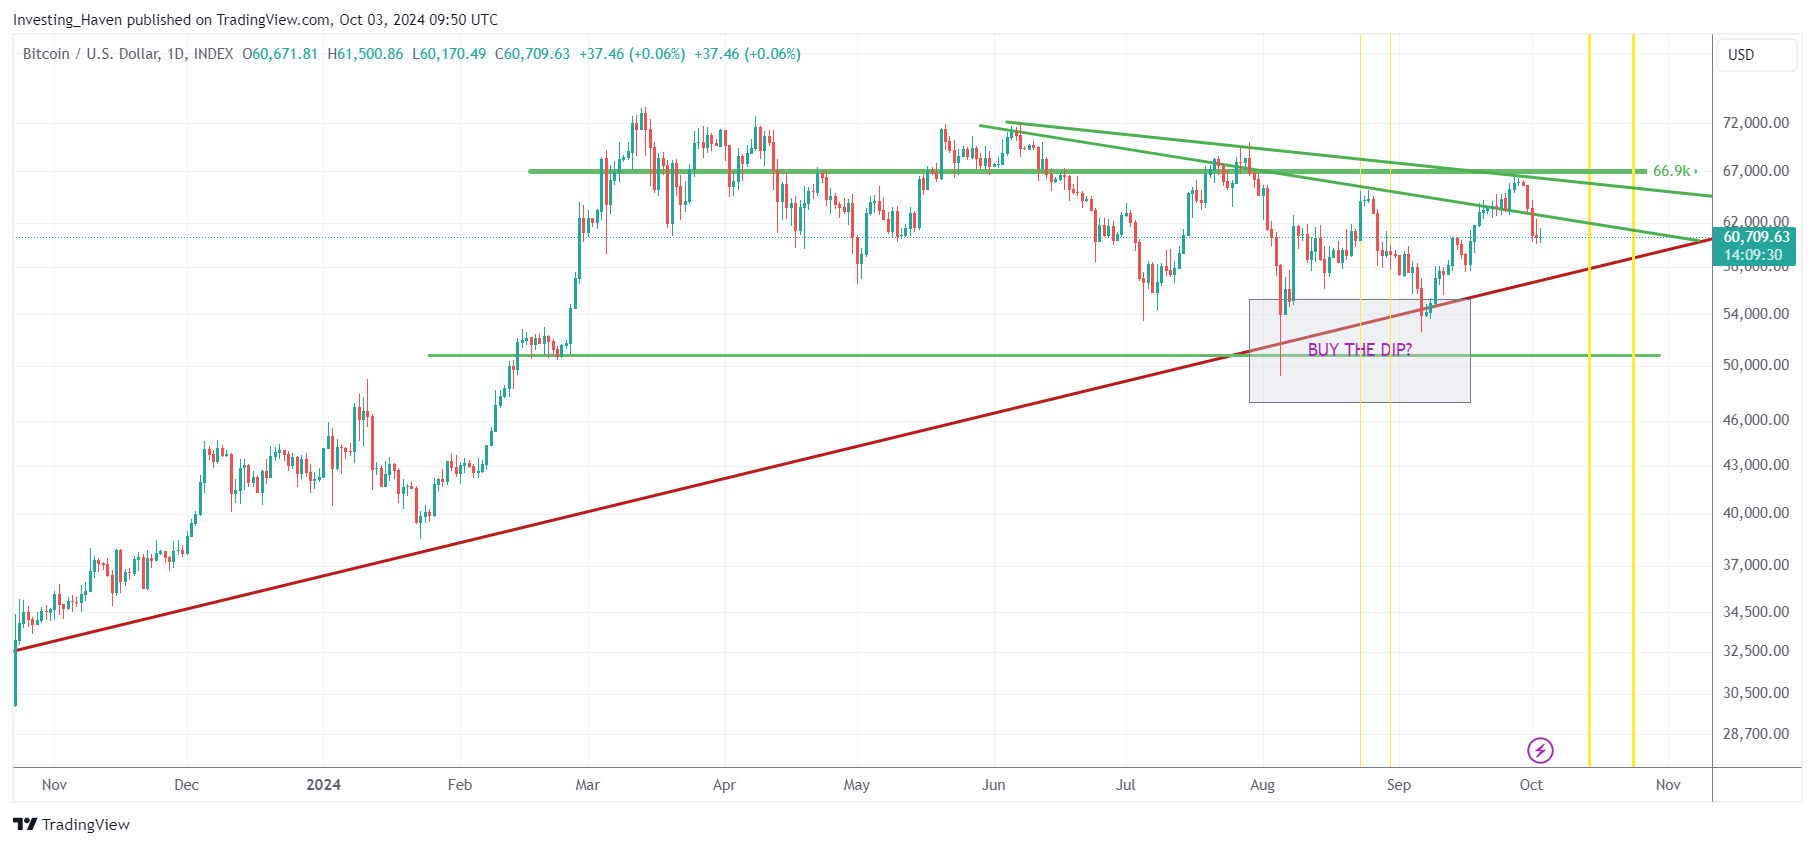
Task: Click the TradingView logo at bottom left
Action: (71, 824)
